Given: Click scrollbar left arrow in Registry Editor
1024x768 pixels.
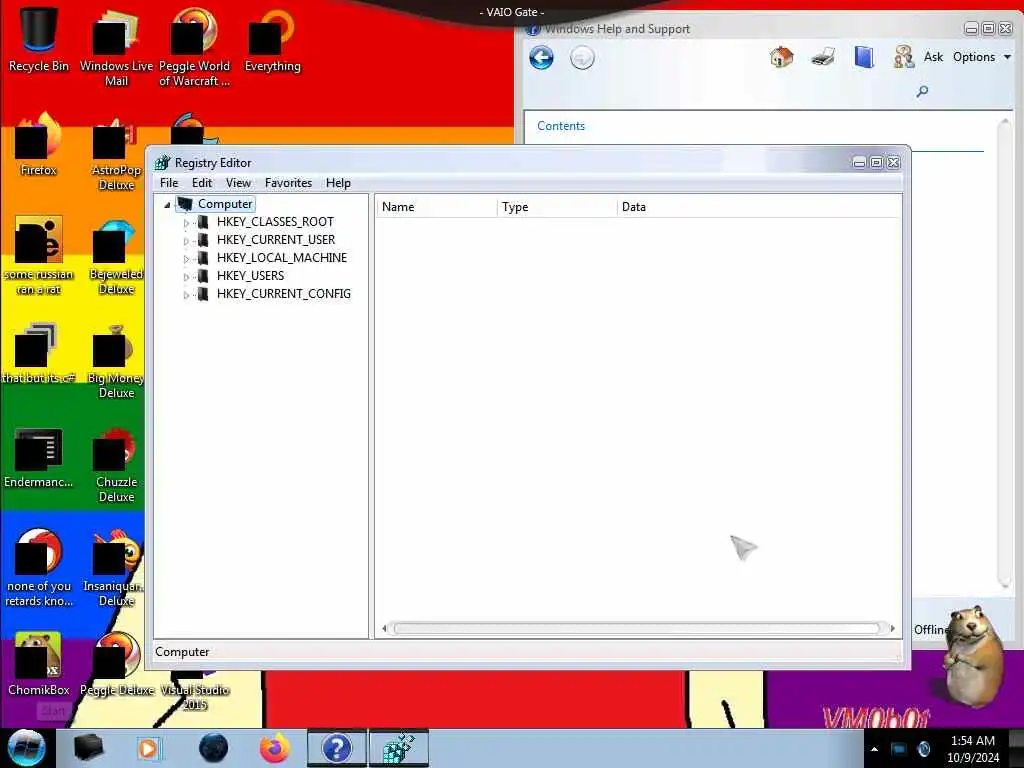Looking at the screenshot, I should tap(384, 628).
